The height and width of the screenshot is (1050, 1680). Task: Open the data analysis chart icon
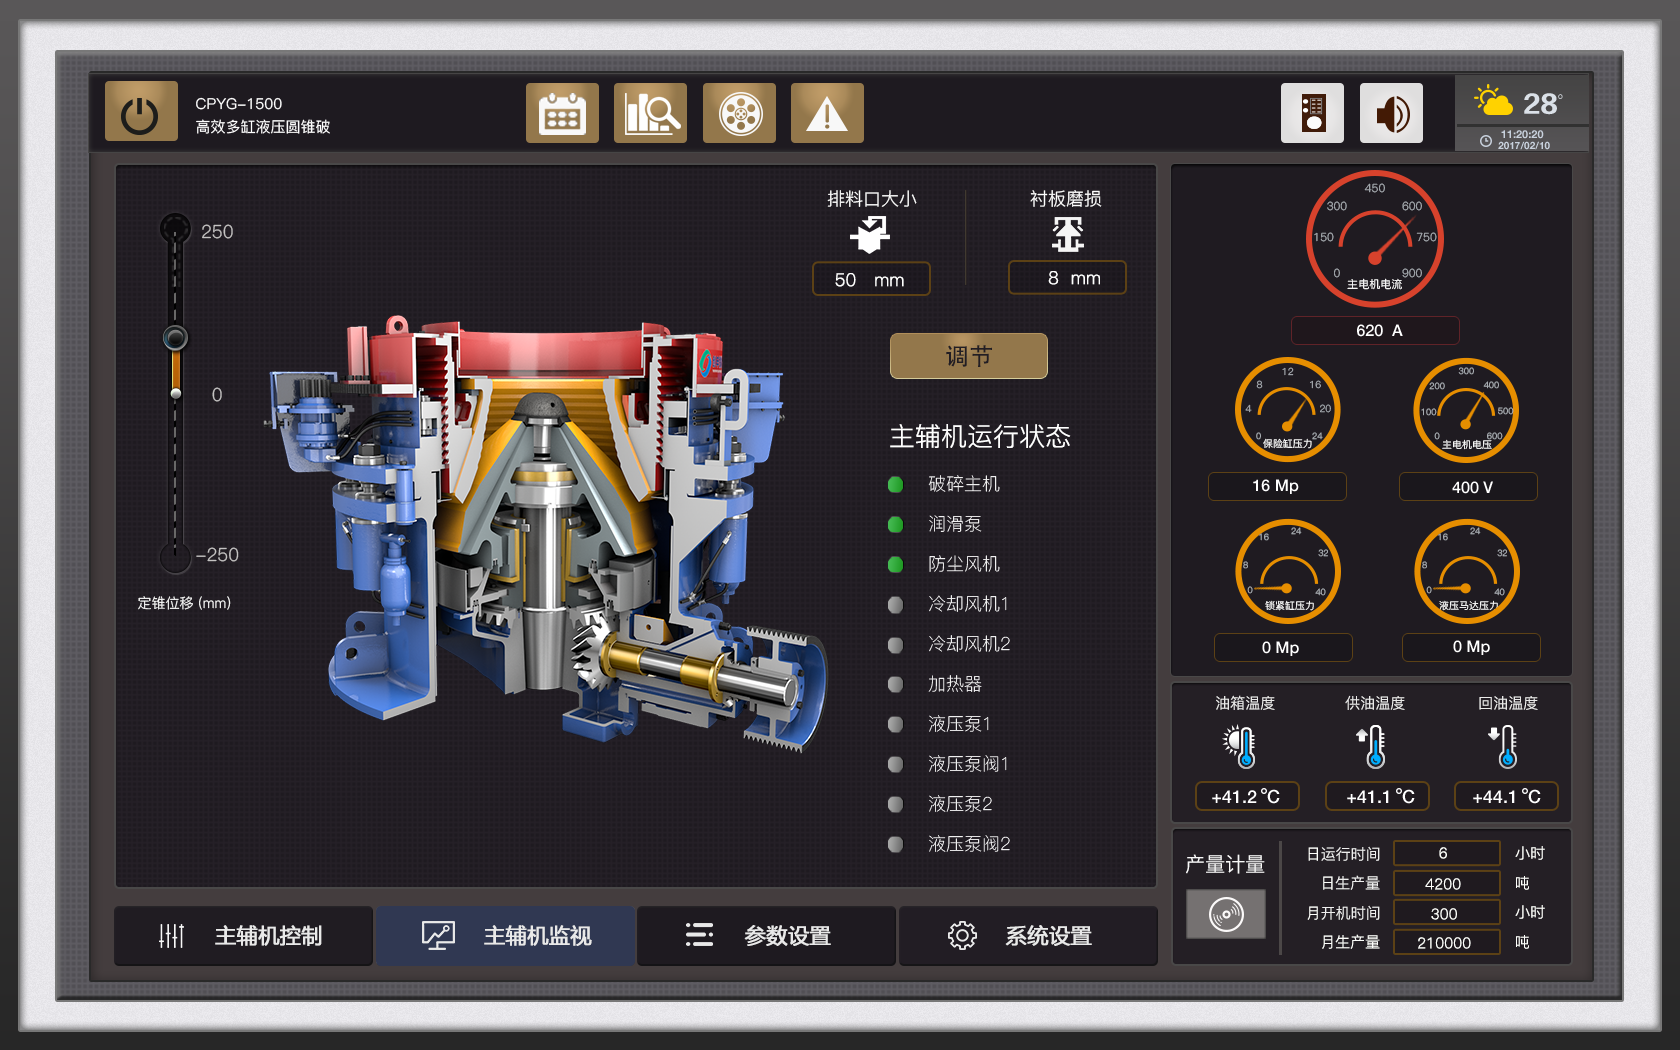pos(650,114)
